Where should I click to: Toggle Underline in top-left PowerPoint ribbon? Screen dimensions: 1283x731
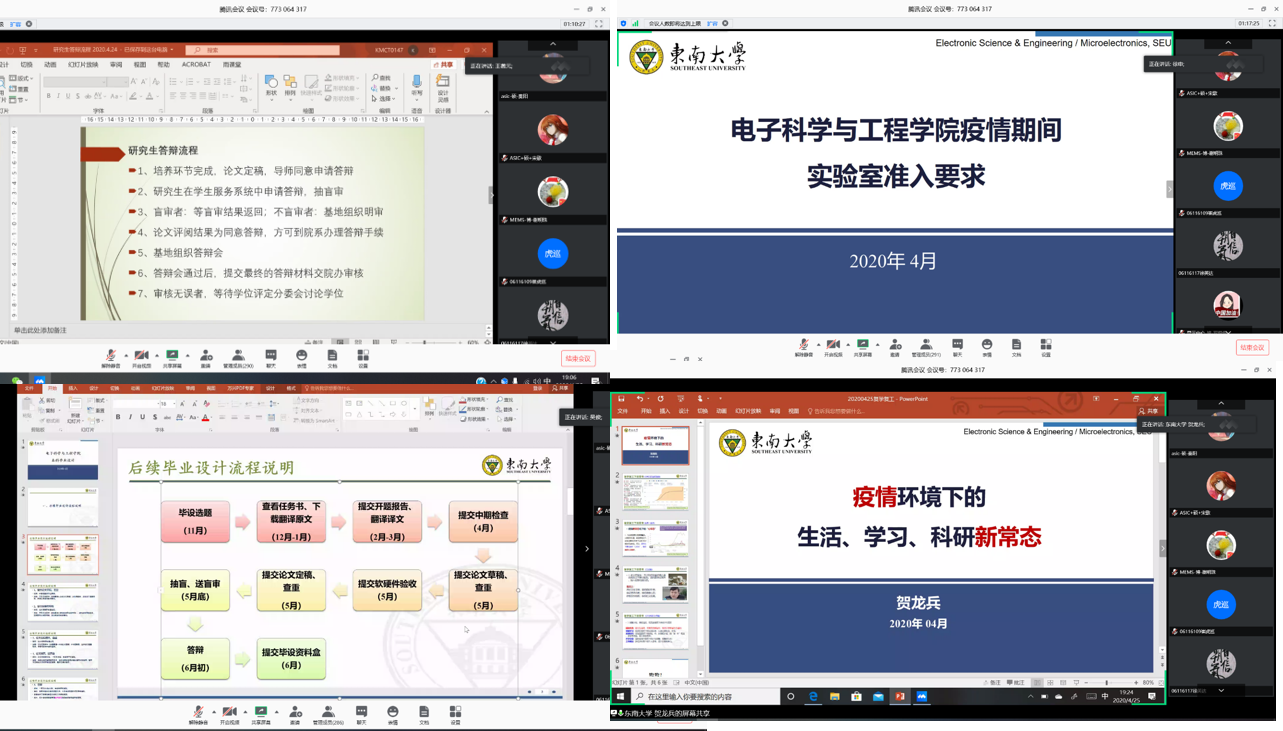(x=70, y=96)
